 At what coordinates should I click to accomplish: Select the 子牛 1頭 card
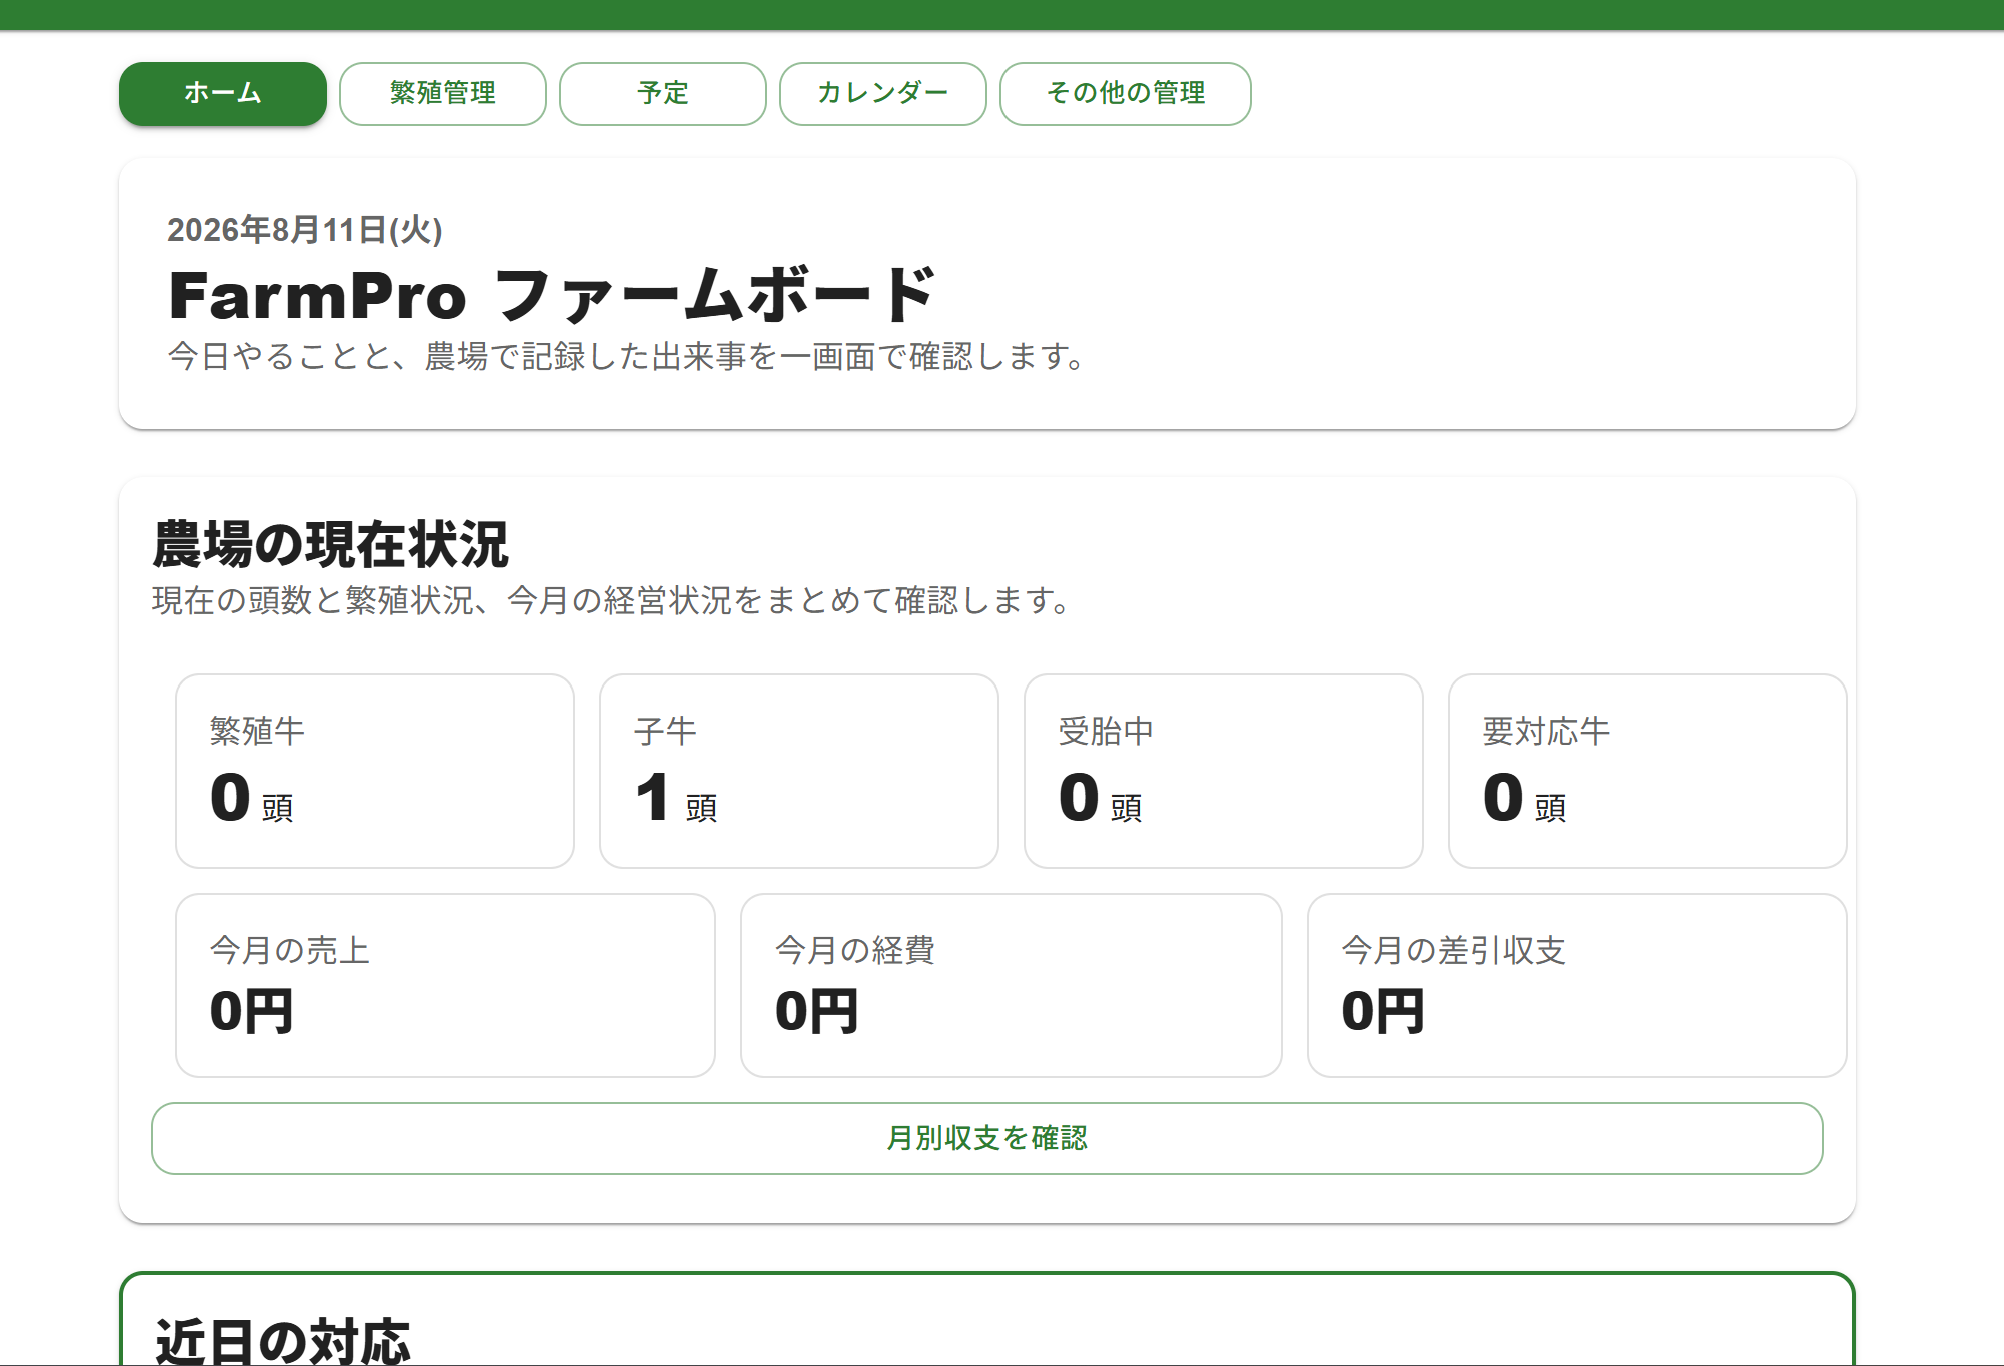pos(799,771)
